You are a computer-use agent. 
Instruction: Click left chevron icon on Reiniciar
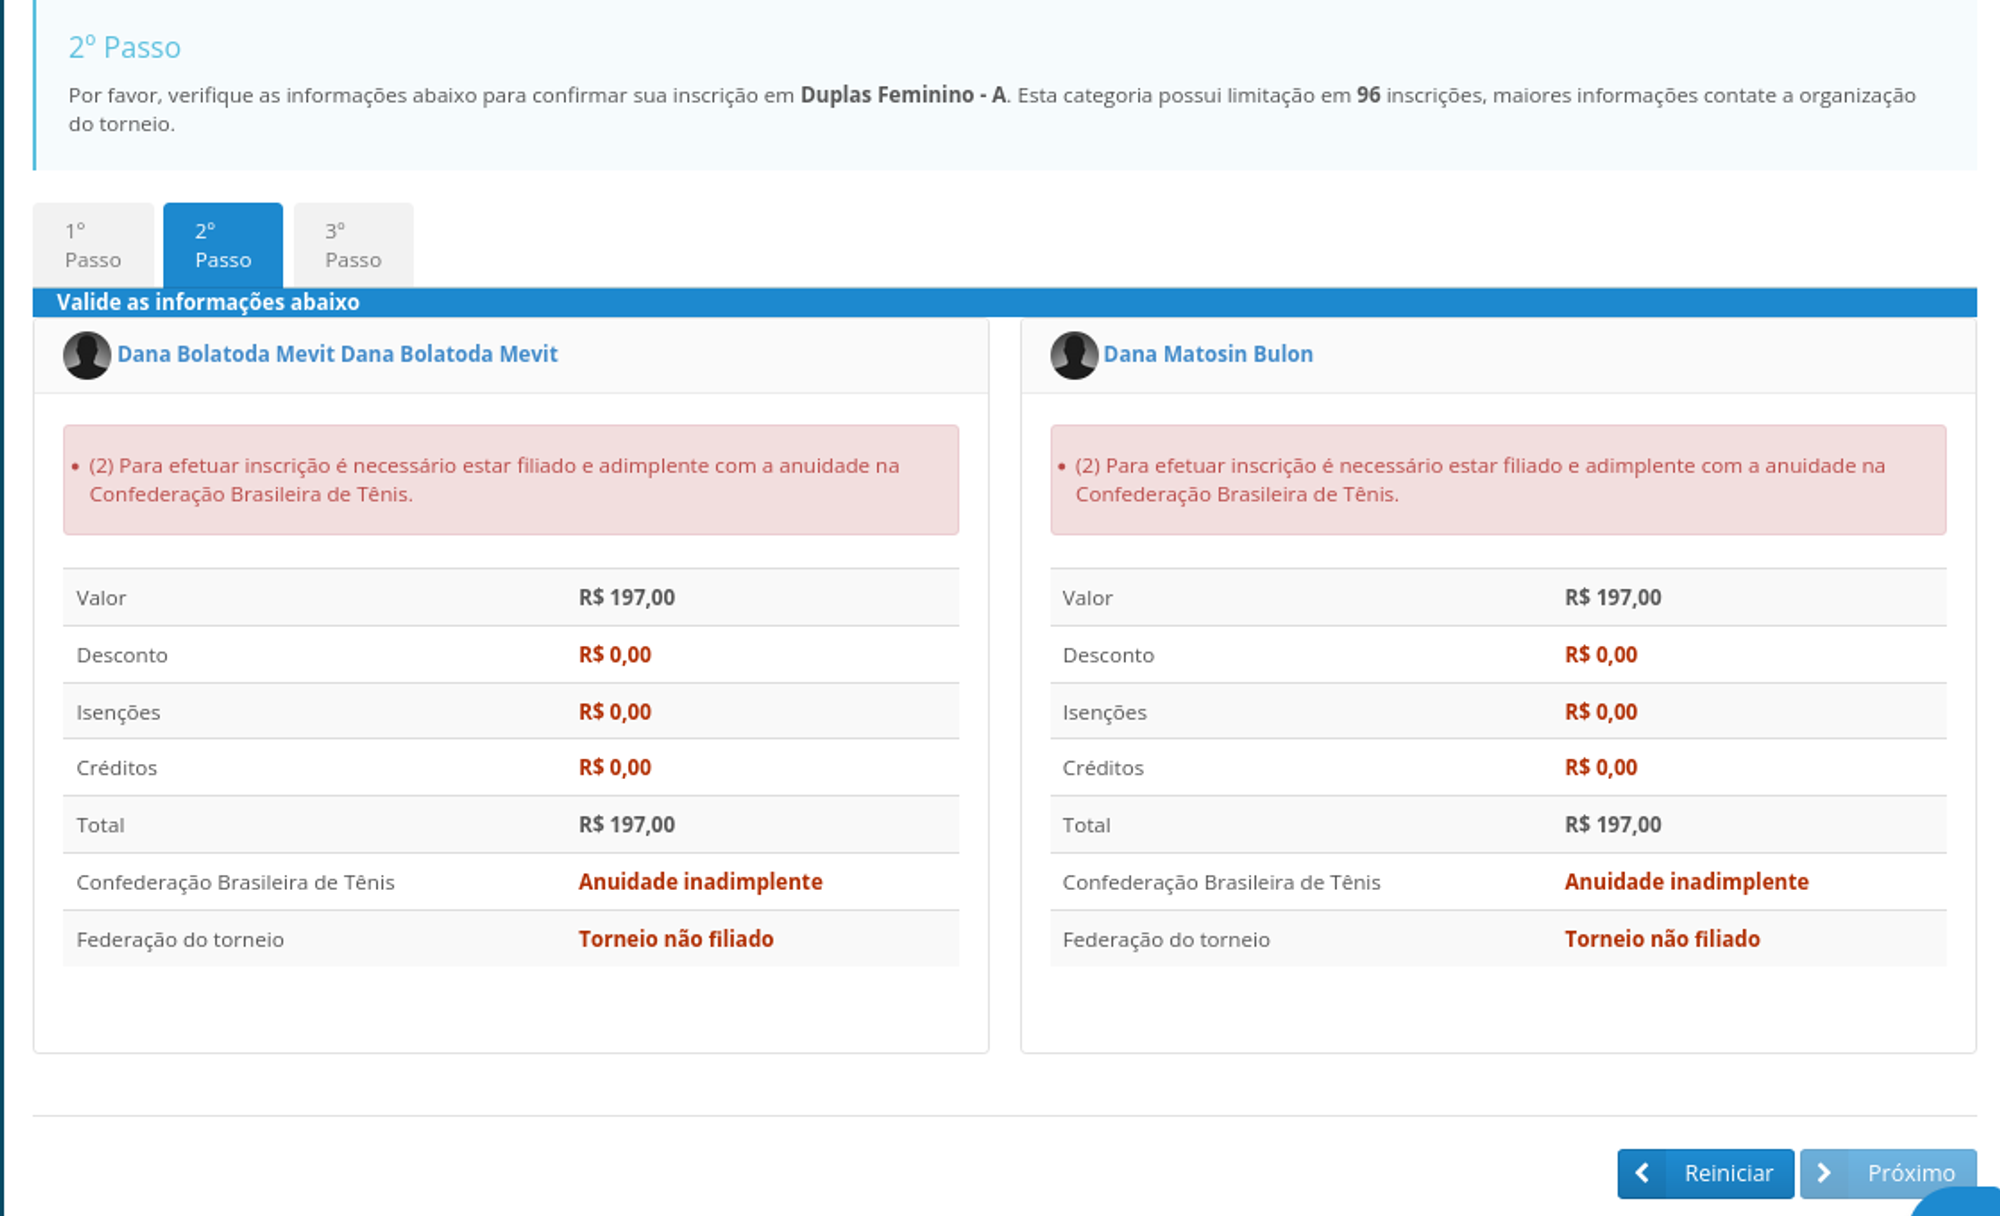click(1642, 1173)
